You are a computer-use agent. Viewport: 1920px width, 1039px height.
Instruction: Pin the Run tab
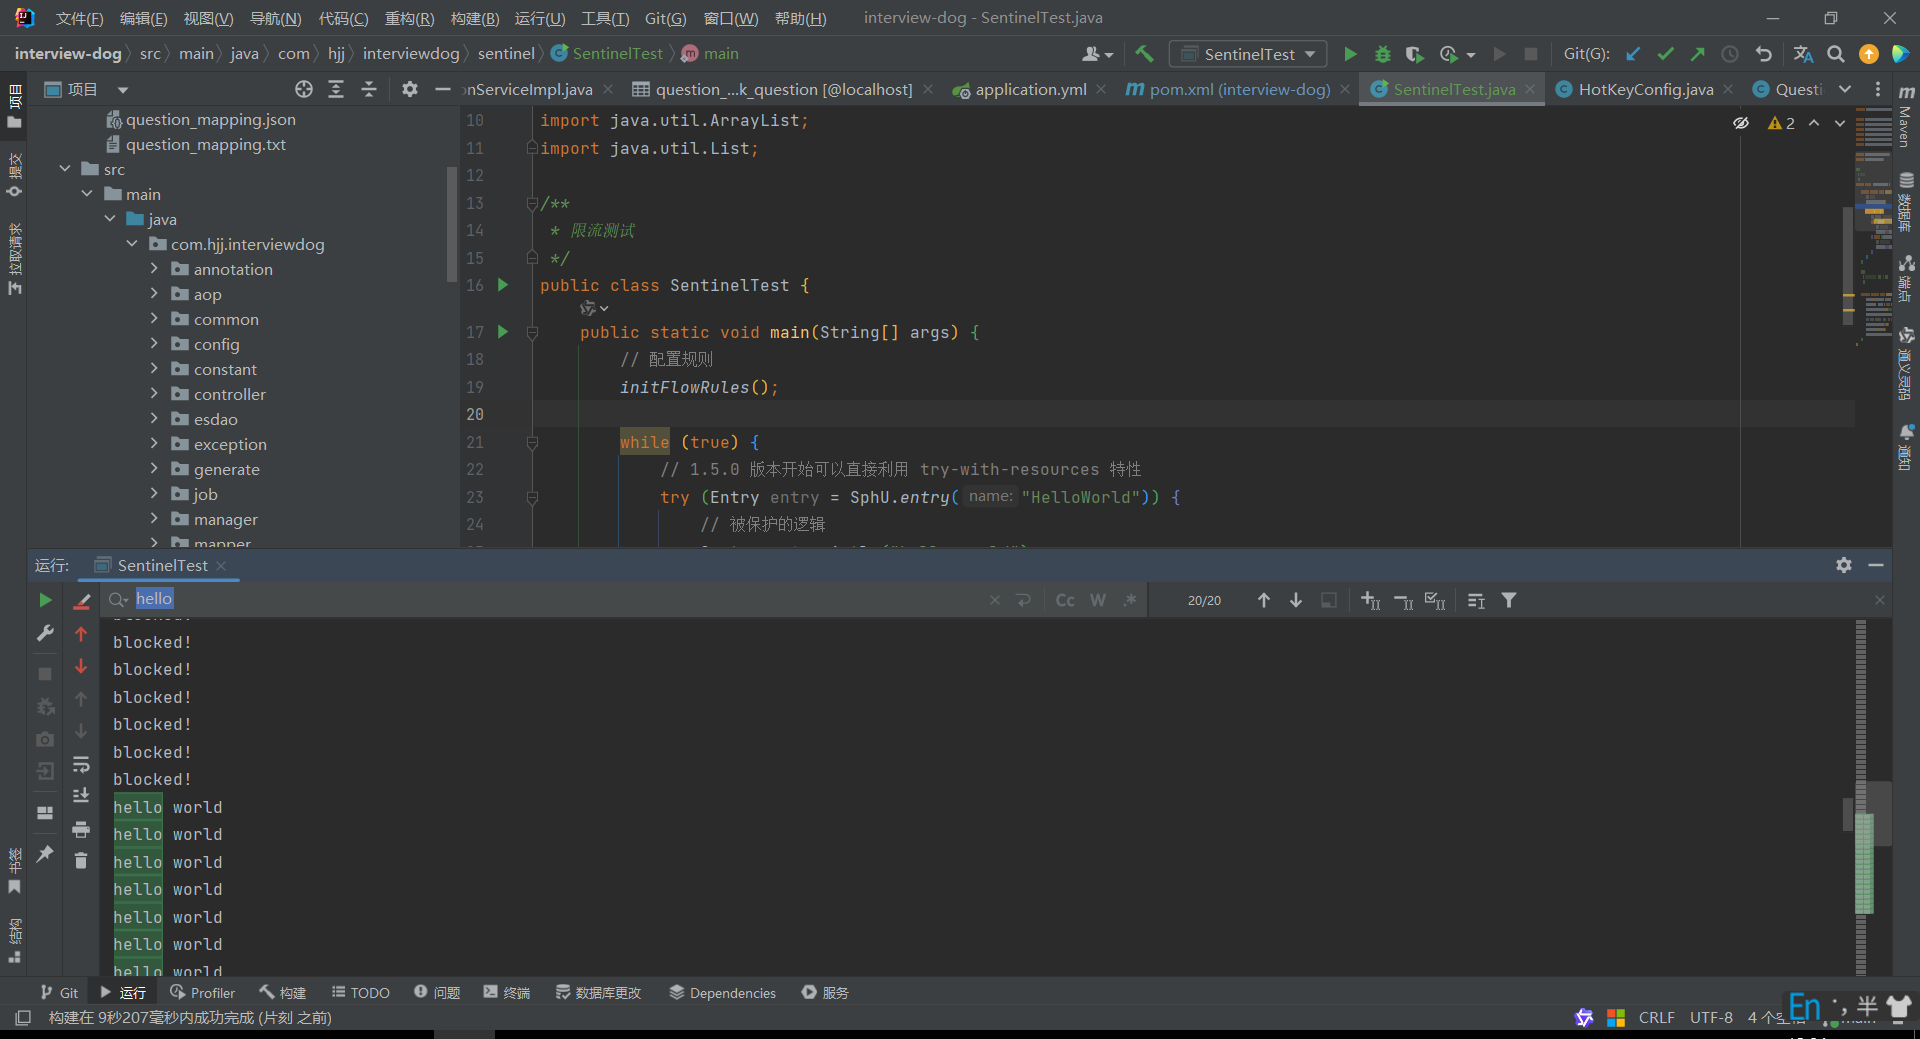[45, 853]
